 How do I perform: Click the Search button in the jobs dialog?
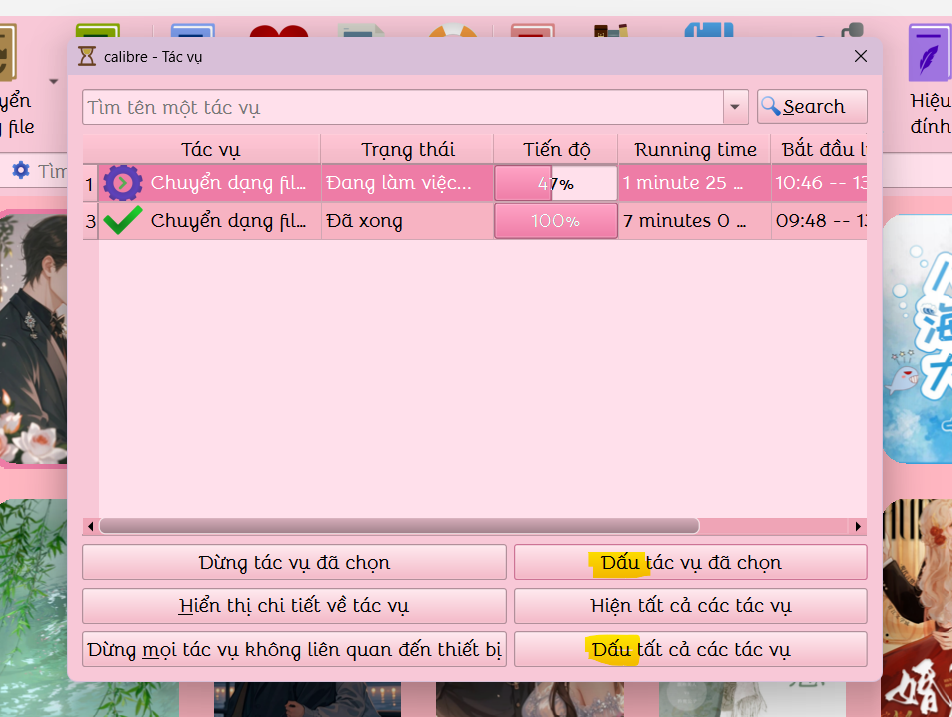tap(812, 107)
